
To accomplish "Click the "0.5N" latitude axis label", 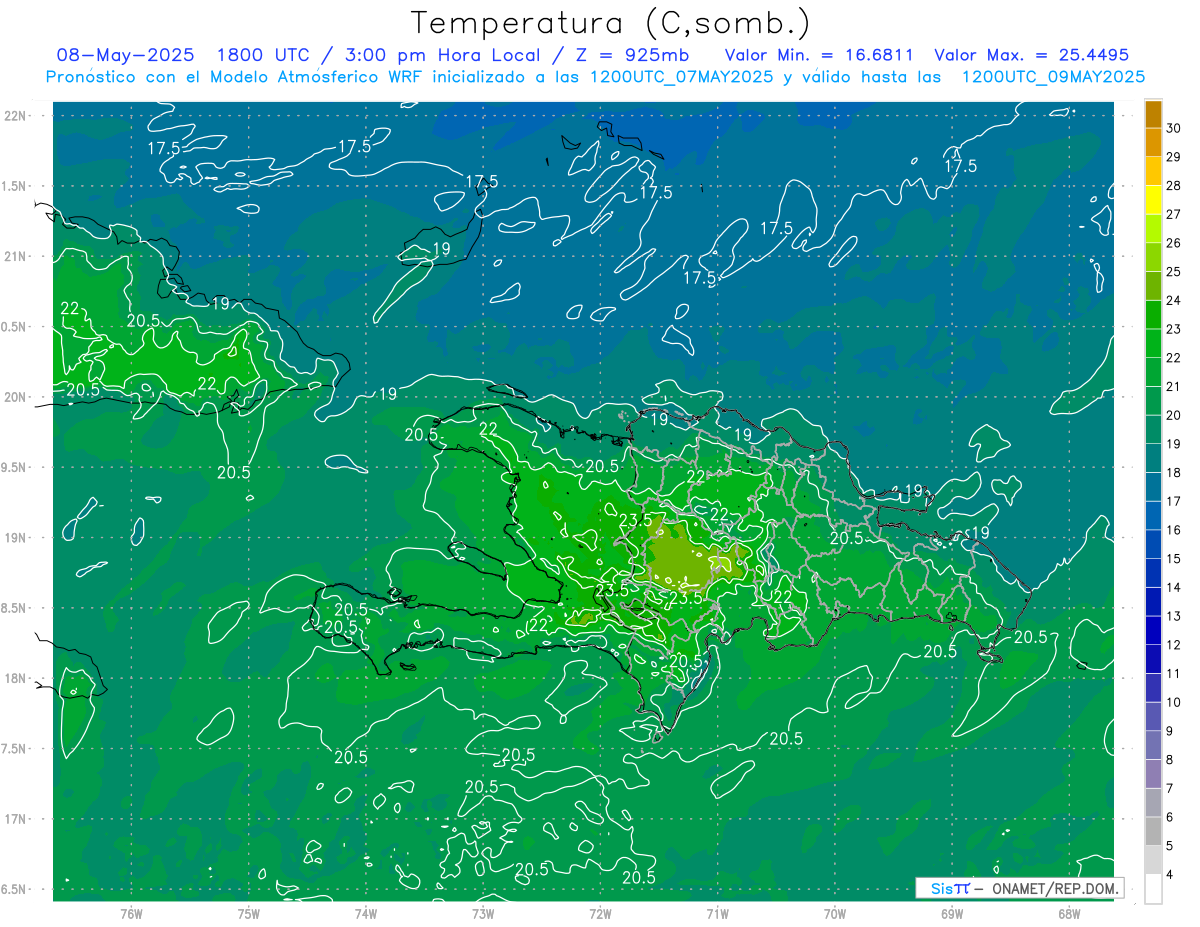I will click(x=15, y=328).
